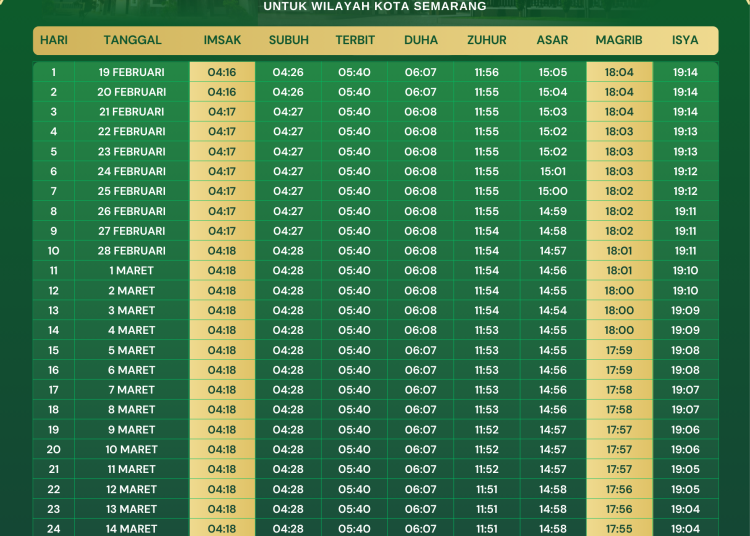Select the TERBIT column header
Screen dimensions: 750x536
click(355, 40)
